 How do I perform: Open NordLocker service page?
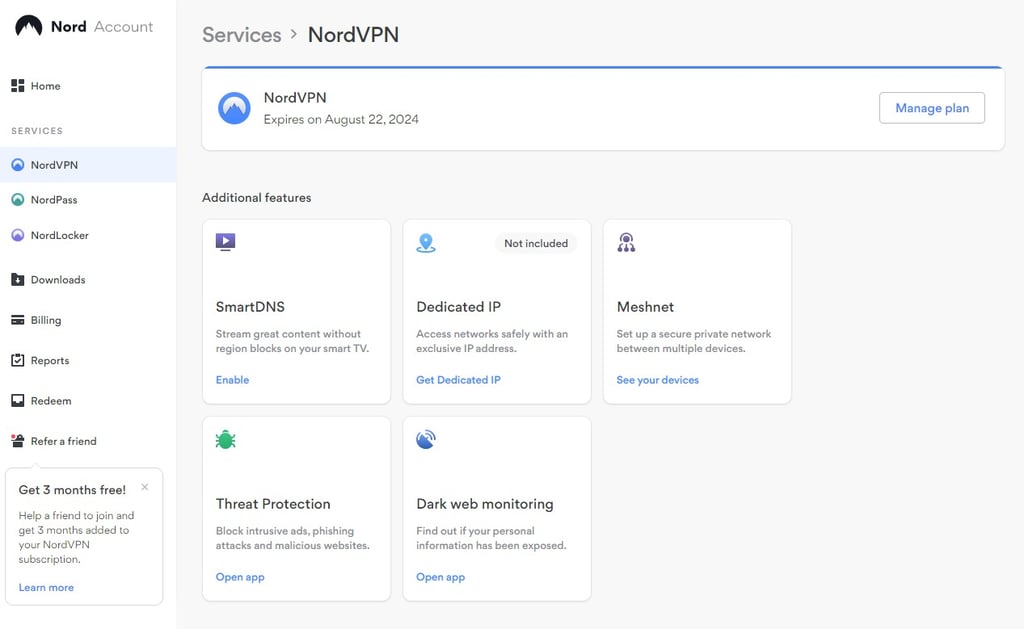click(88, 234)
